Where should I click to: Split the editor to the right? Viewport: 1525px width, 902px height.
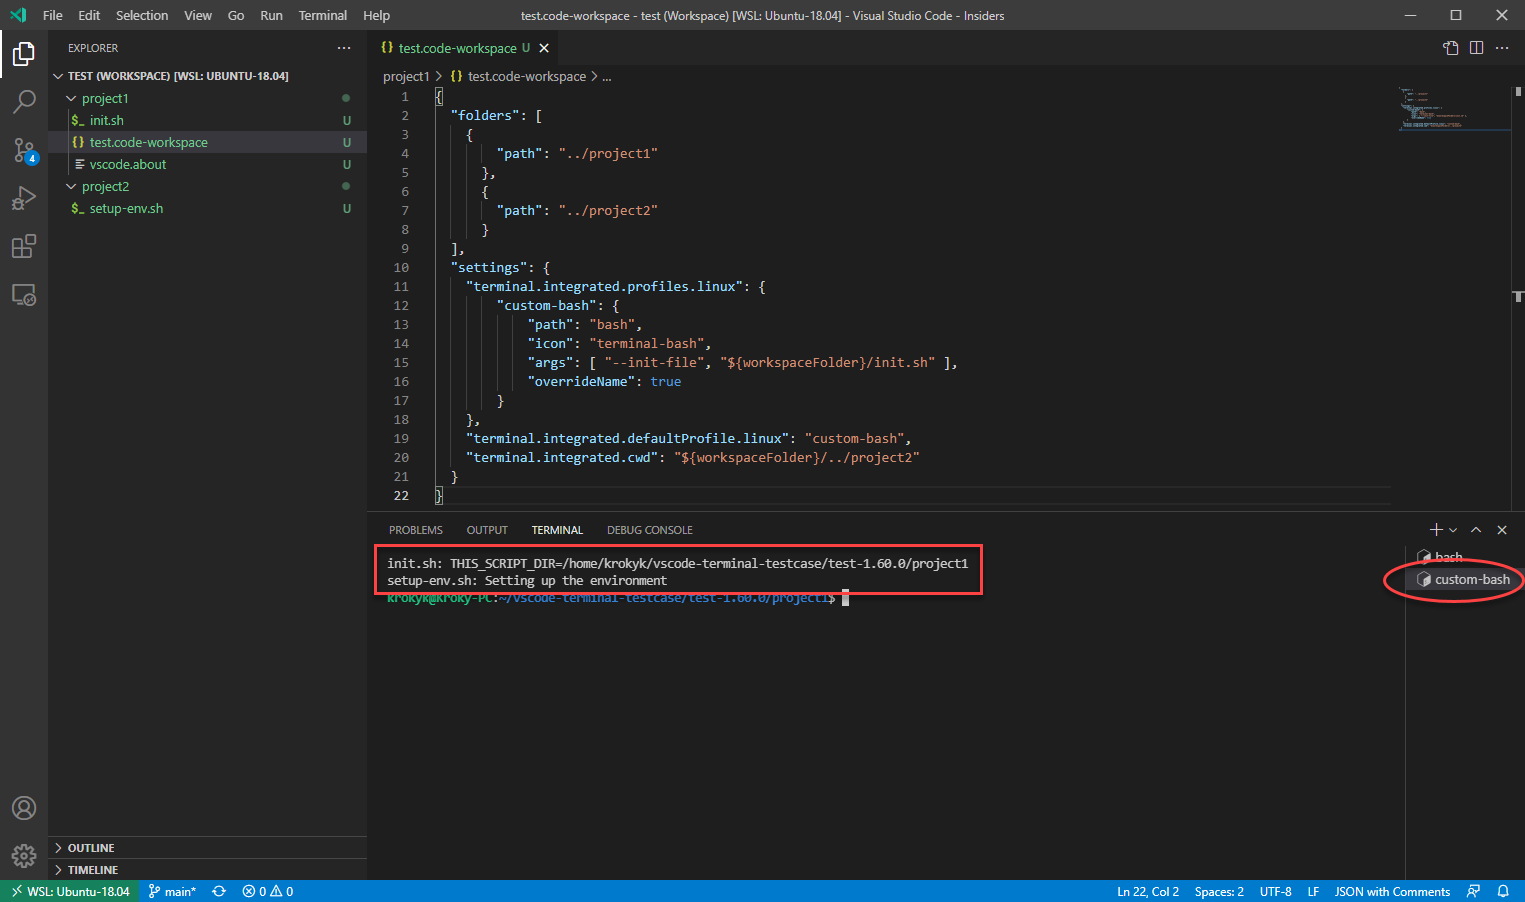[x=1476, y=48]
